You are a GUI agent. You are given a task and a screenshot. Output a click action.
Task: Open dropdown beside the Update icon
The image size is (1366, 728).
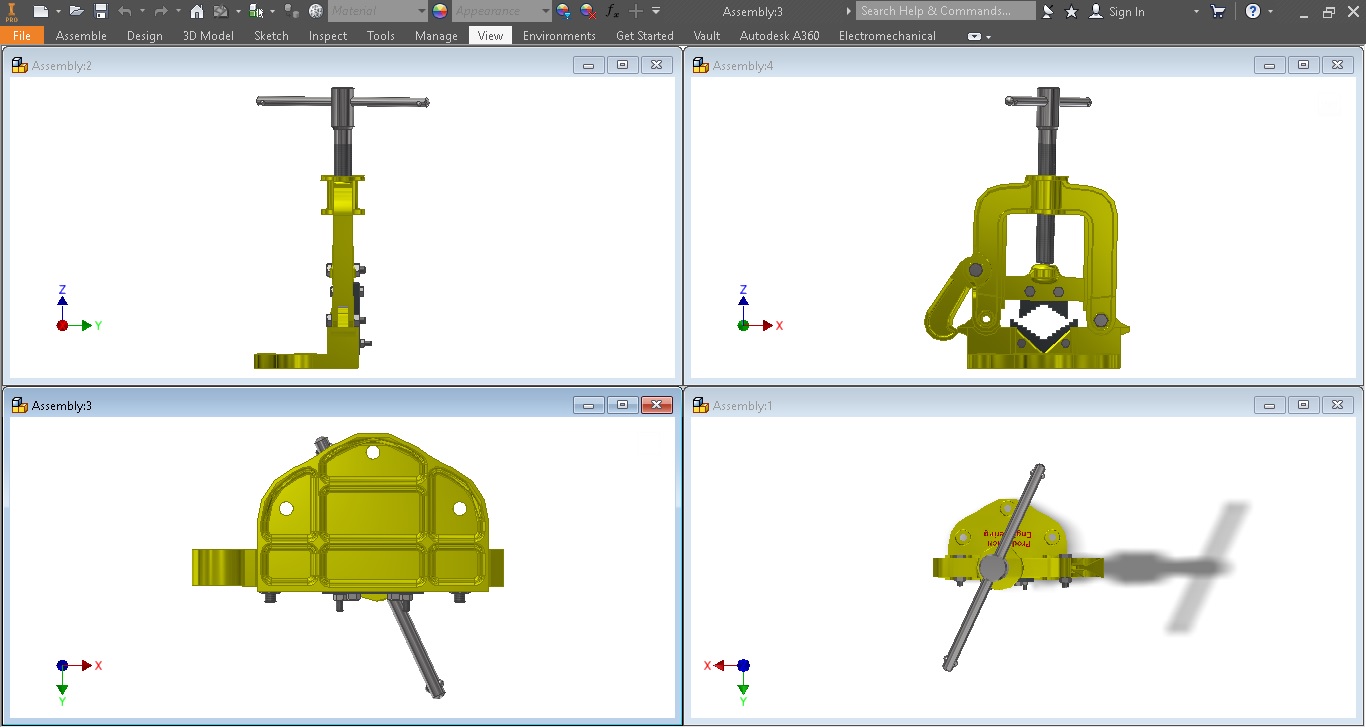[238, 11]
